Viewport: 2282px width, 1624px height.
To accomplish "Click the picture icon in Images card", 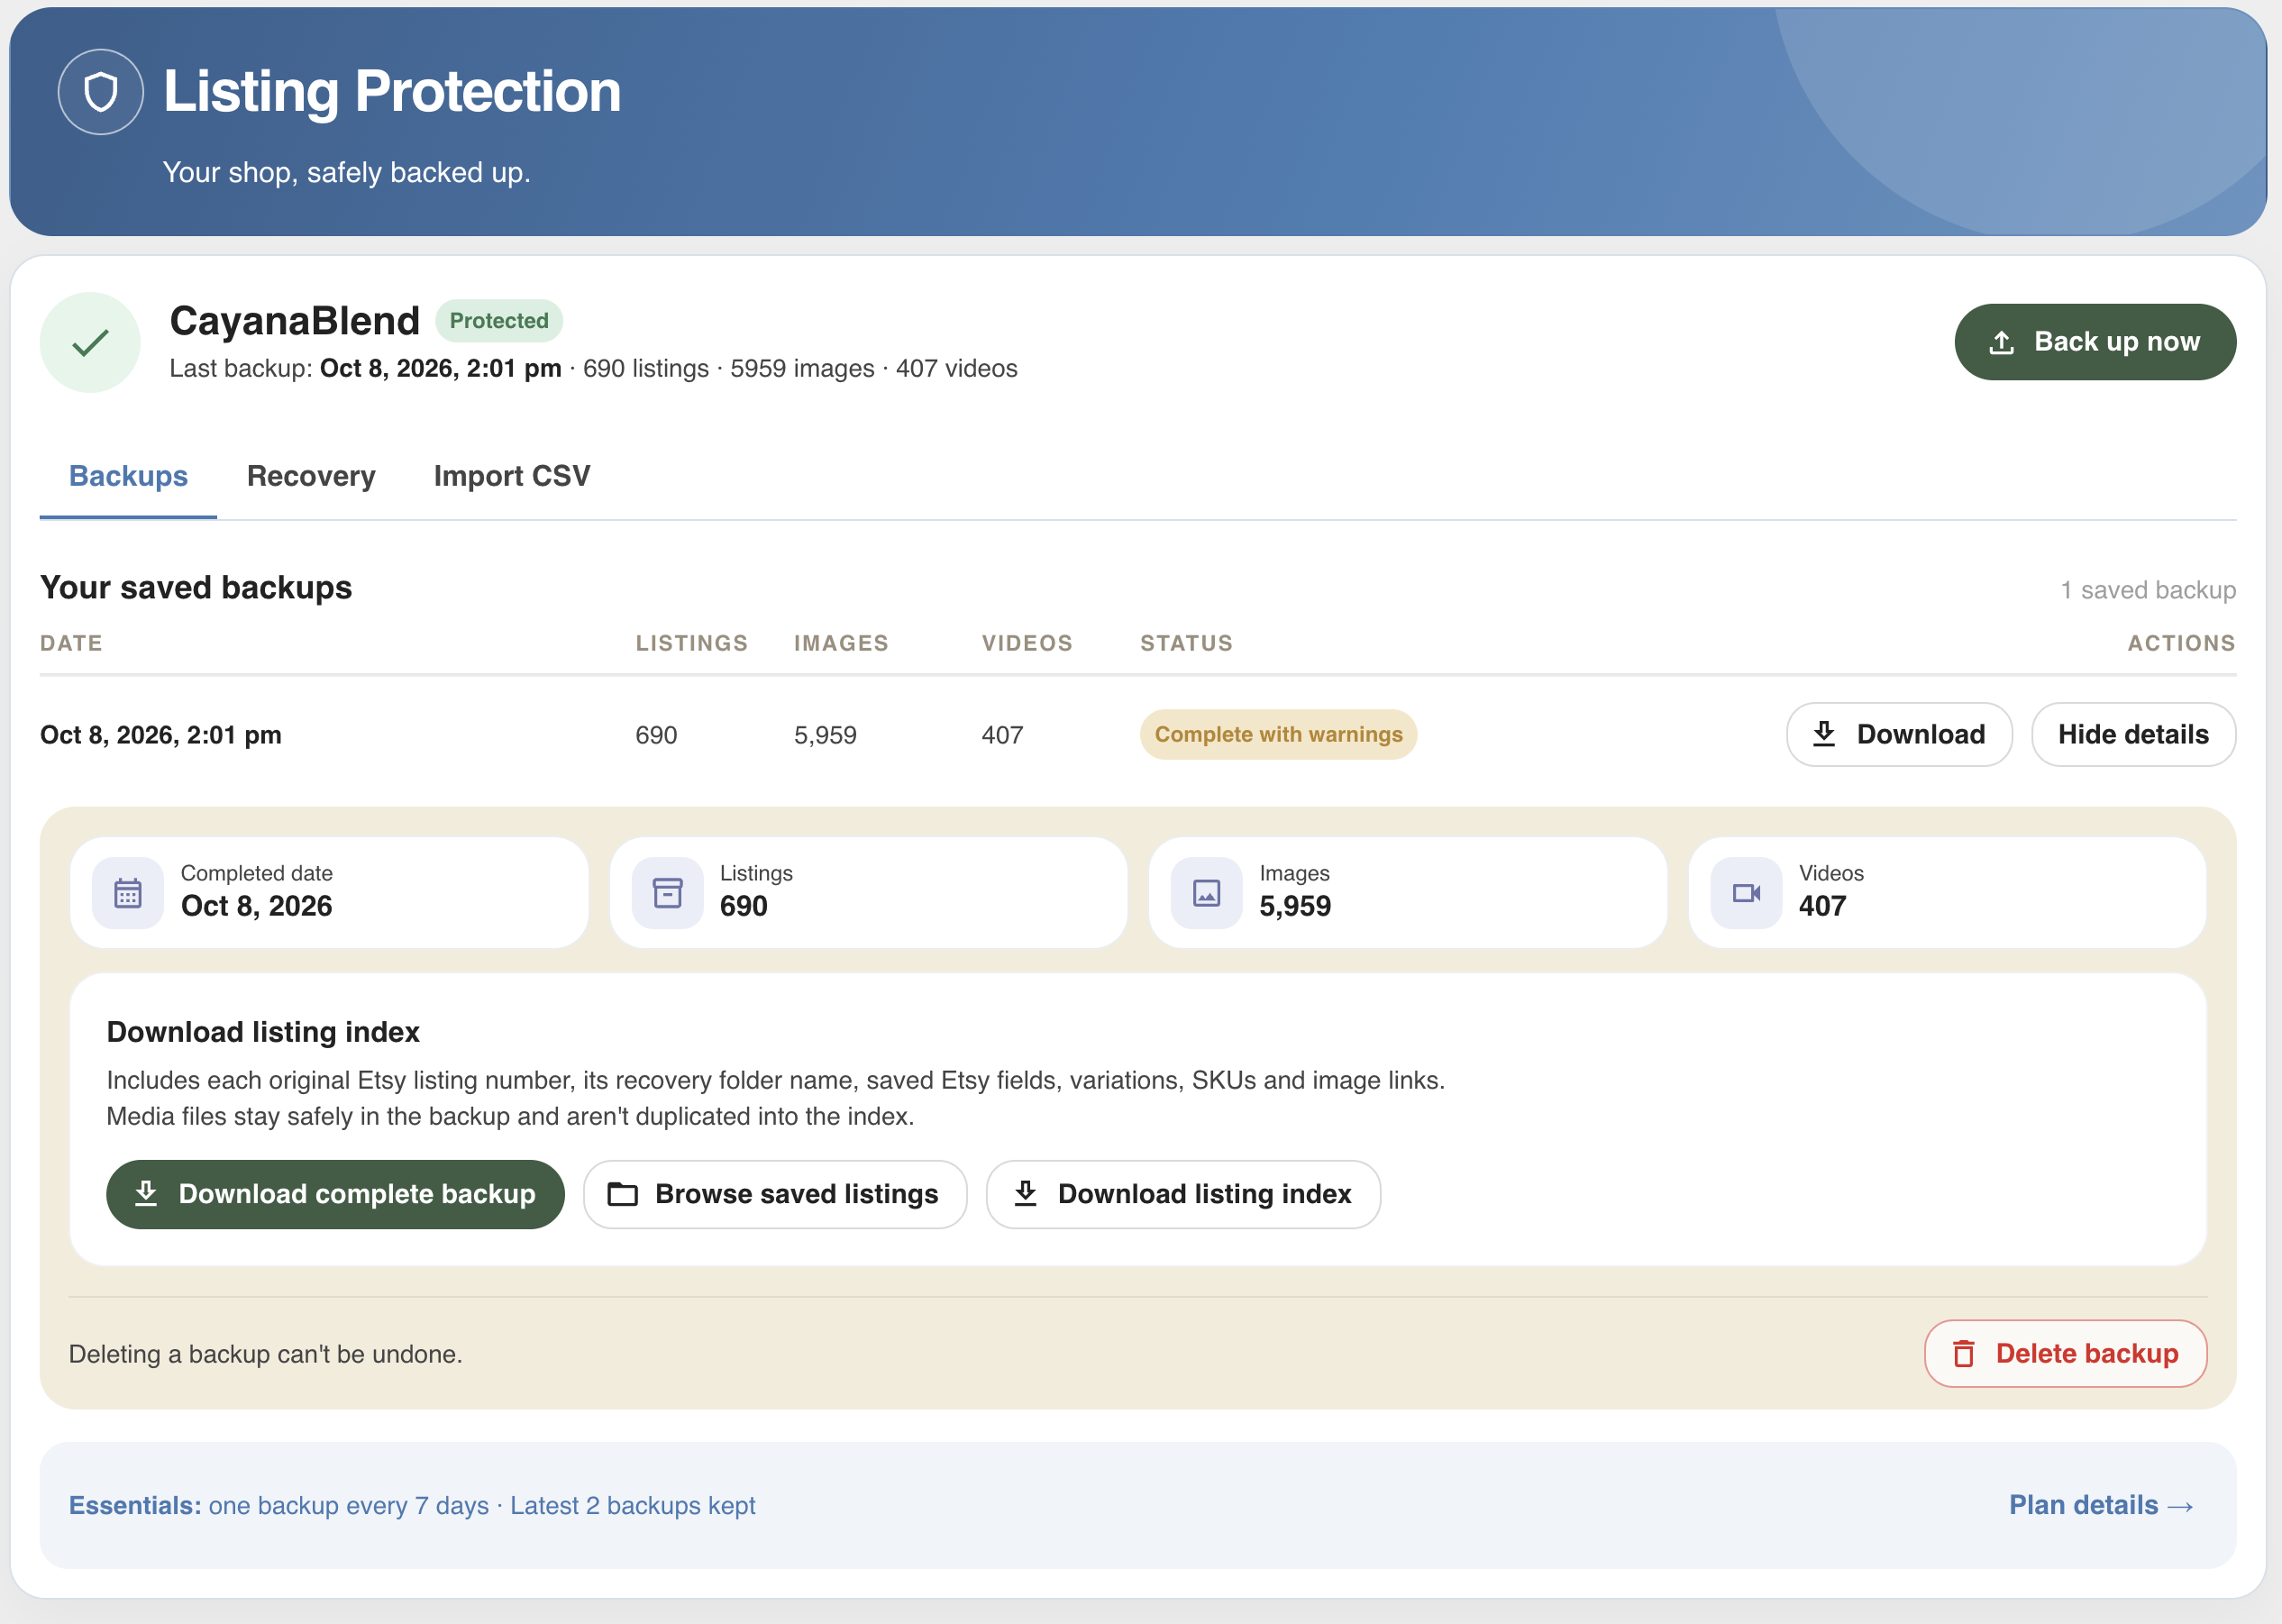I will tap(1207, 893).
